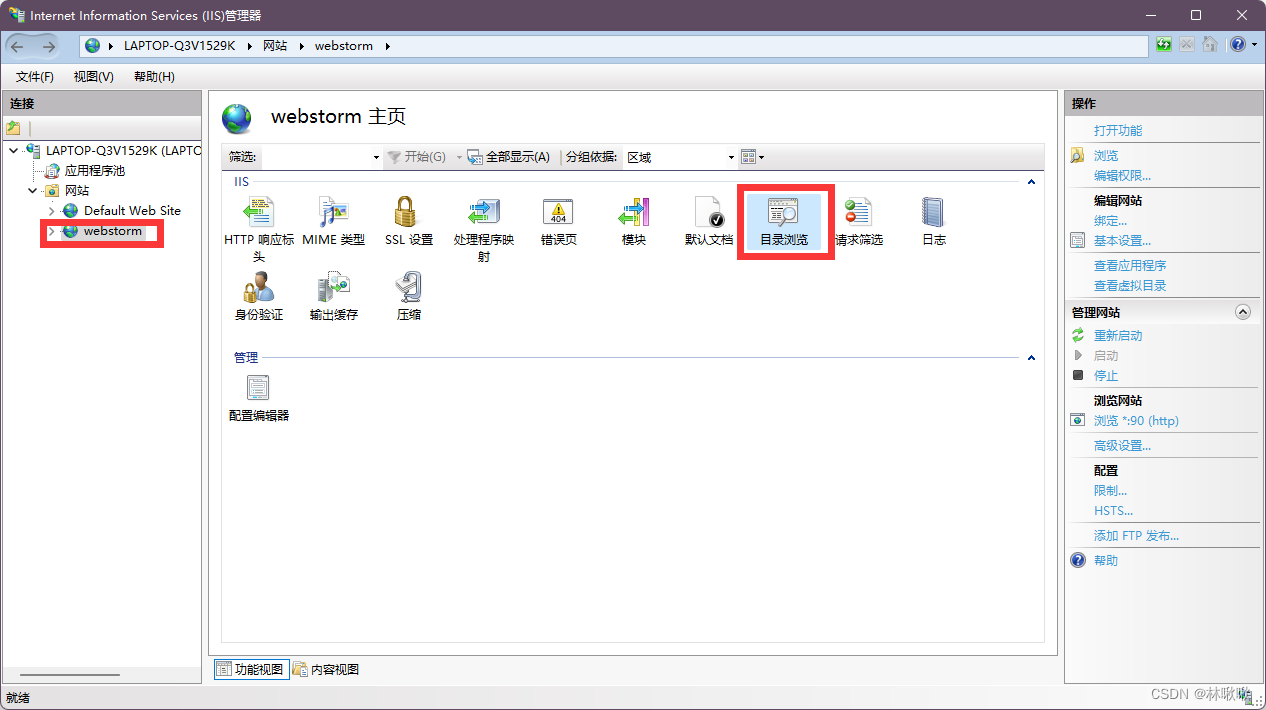The width and height of the screenshot is (1266, 710).
Task: Click the 基本设置... link
Action: click(1122, 241)
